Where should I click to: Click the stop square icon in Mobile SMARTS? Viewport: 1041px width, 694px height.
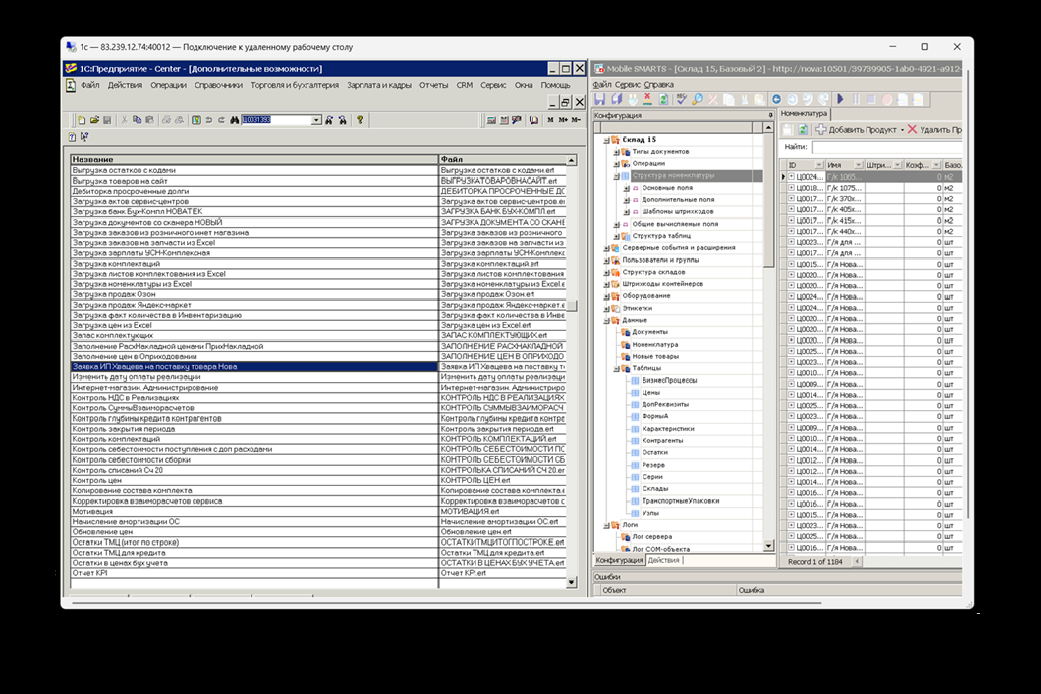pyautogui.click(x=871, y=99)
